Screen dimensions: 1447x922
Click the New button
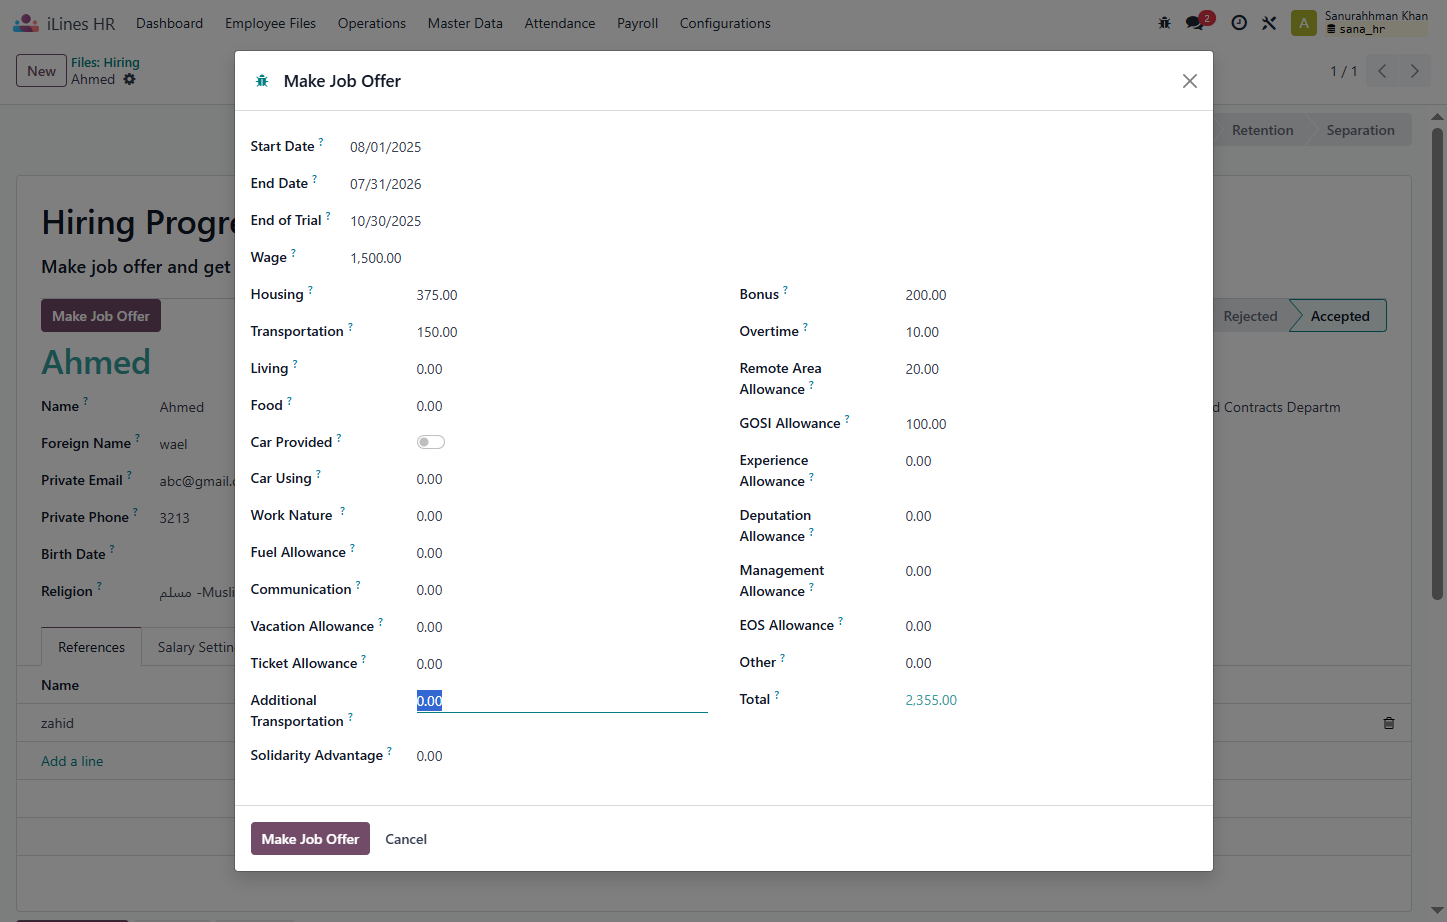(41, 71)
